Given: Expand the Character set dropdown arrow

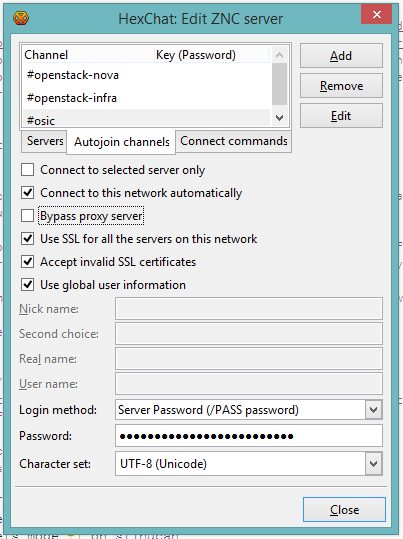Looking at the screenshot, I should point(373,464).
